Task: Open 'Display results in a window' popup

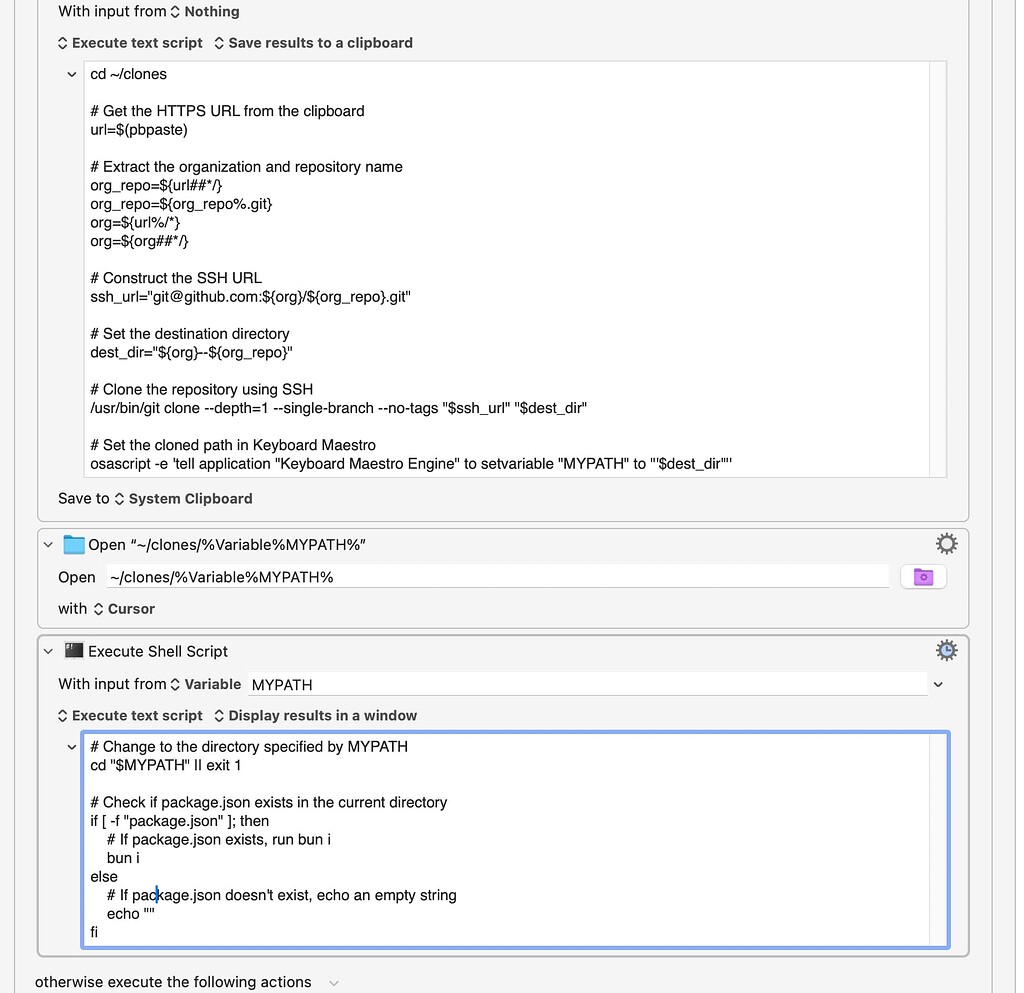Action: [x=315, y=716]
